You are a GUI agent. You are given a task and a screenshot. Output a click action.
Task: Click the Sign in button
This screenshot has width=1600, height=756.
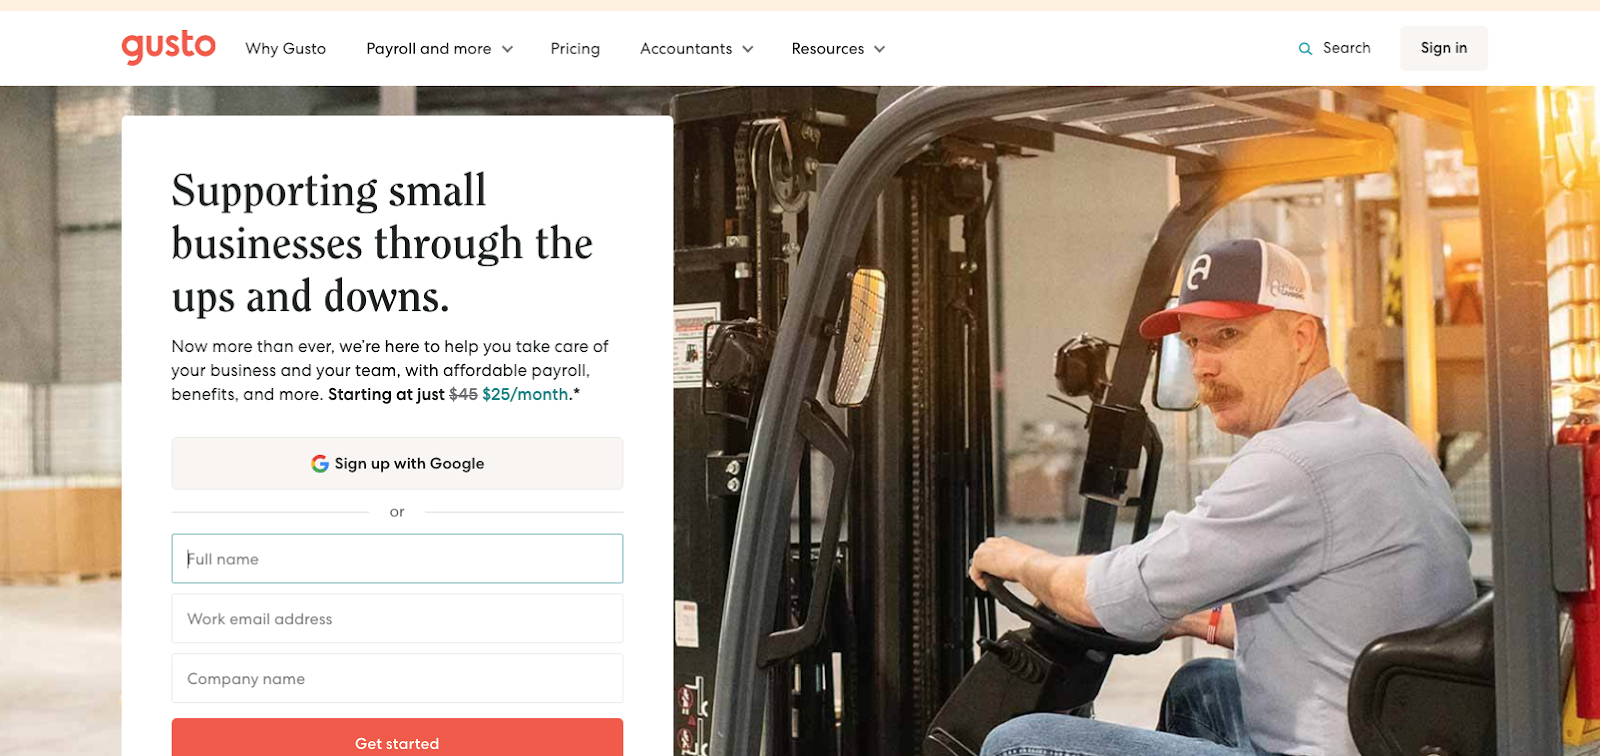pos(1444,48)
